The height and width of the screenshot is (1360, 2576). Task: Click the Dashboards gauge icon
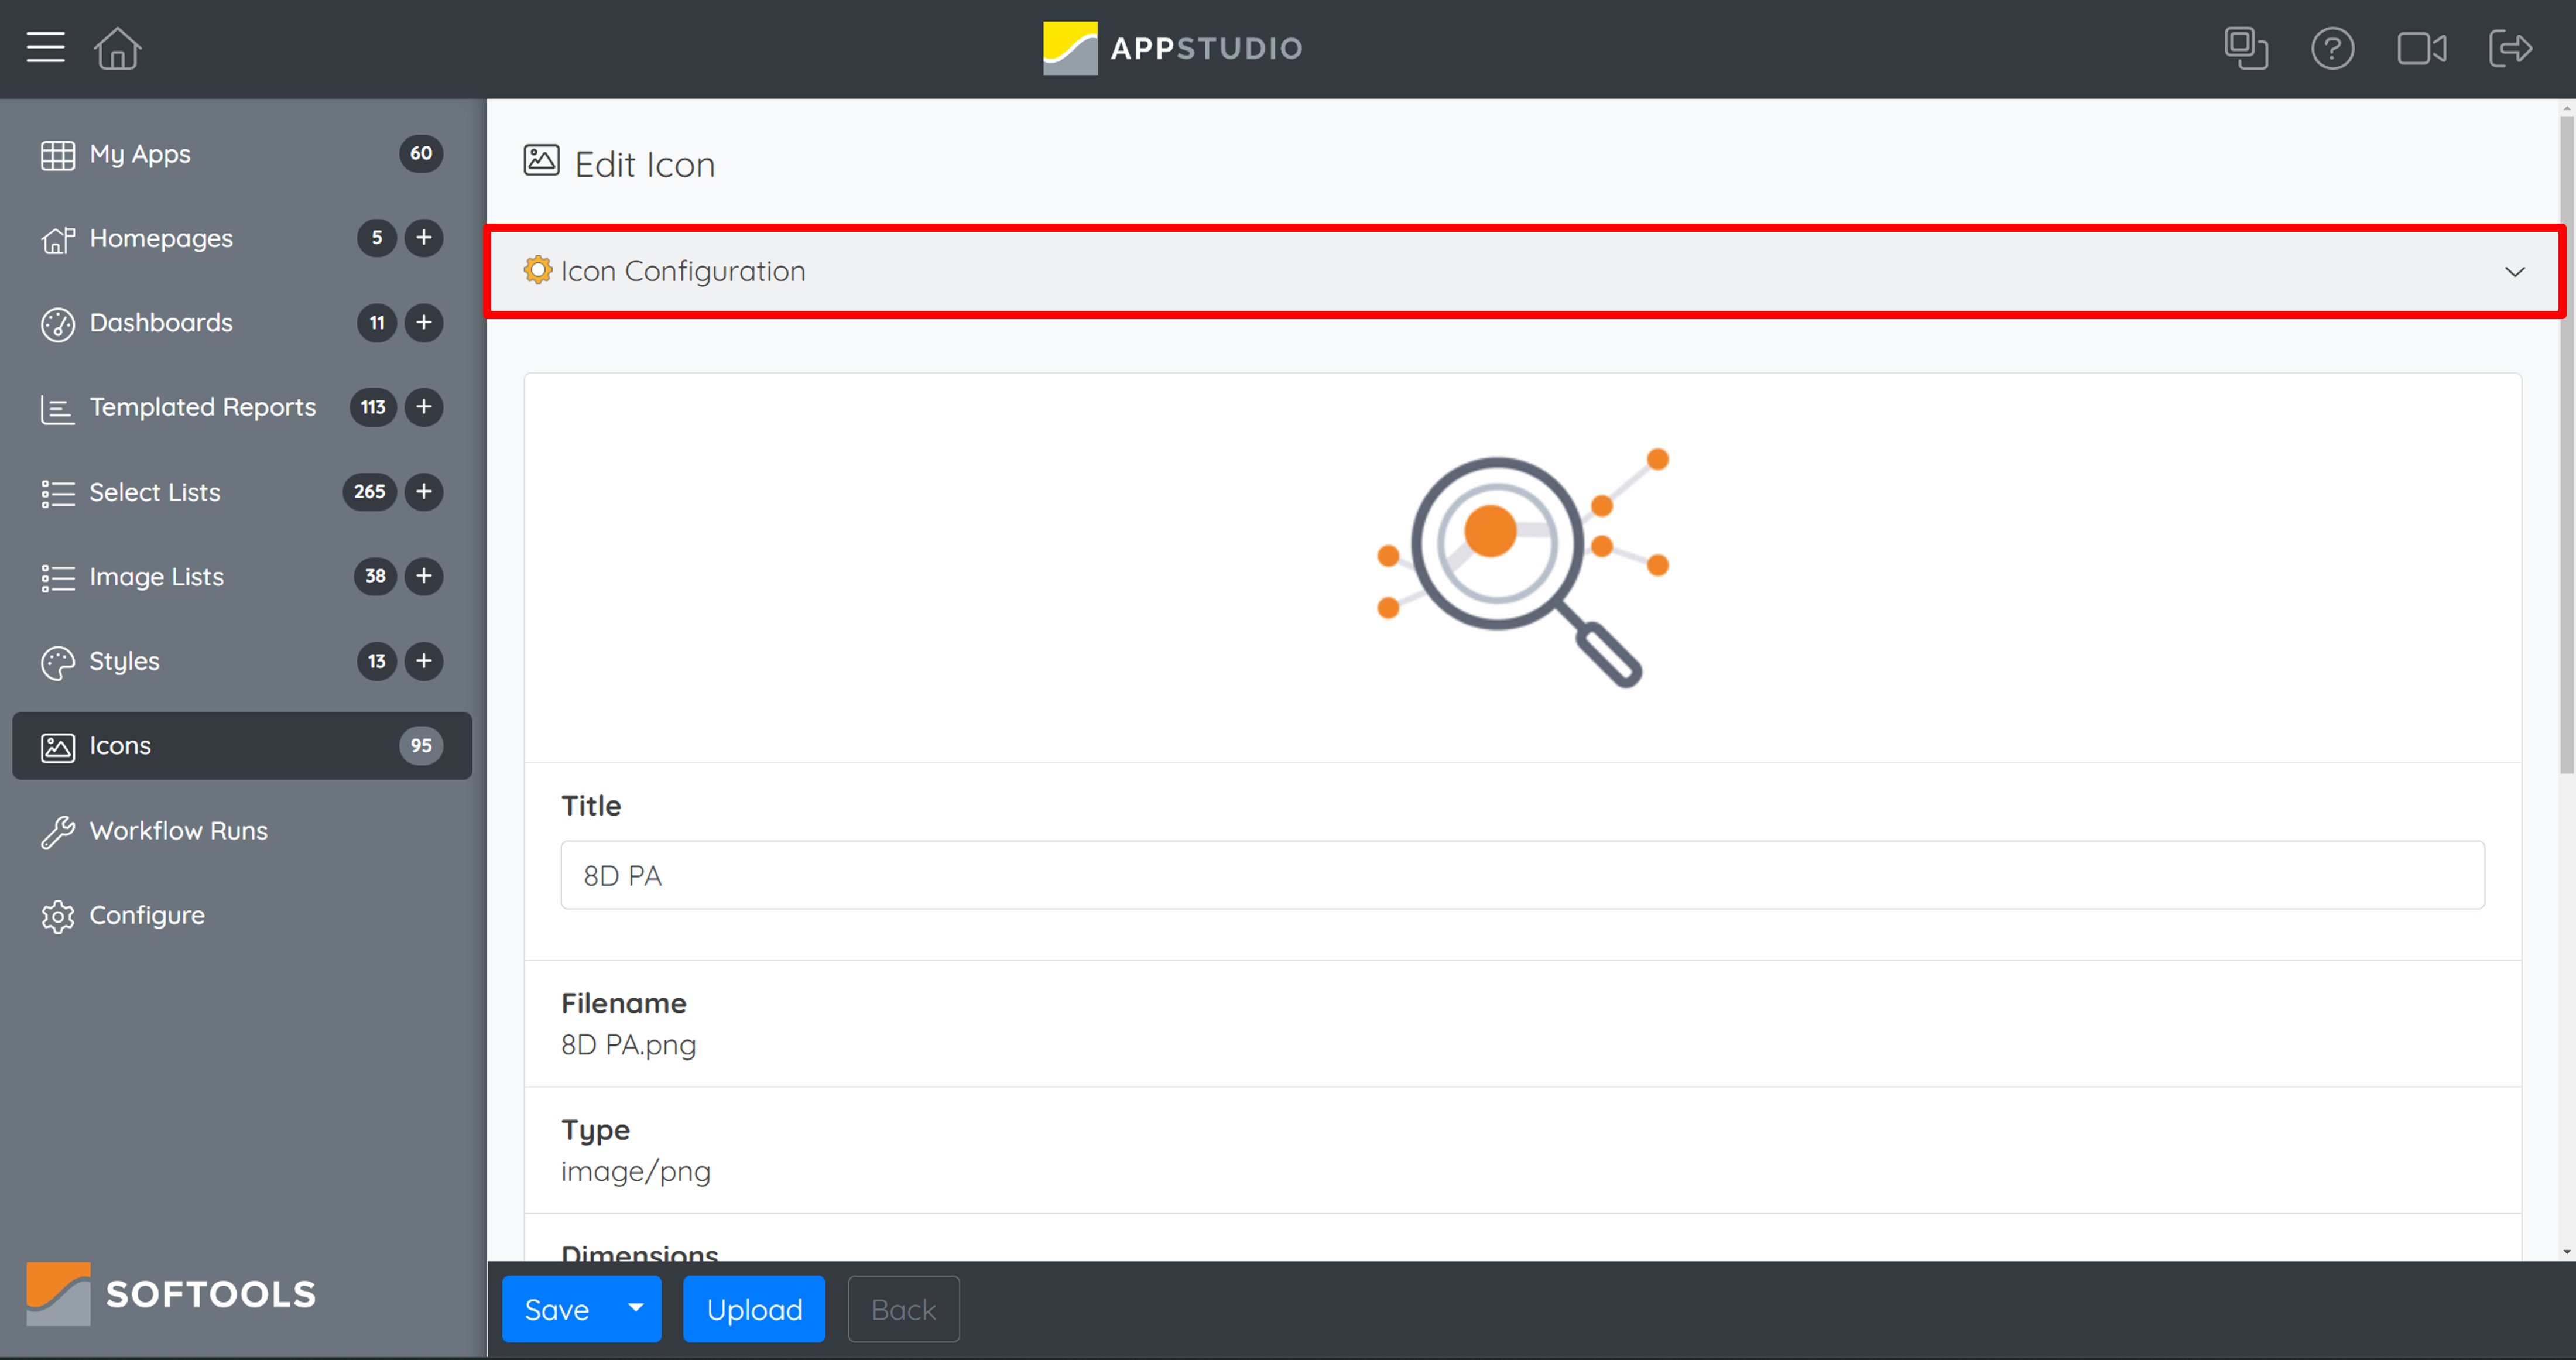click(58, 324)
